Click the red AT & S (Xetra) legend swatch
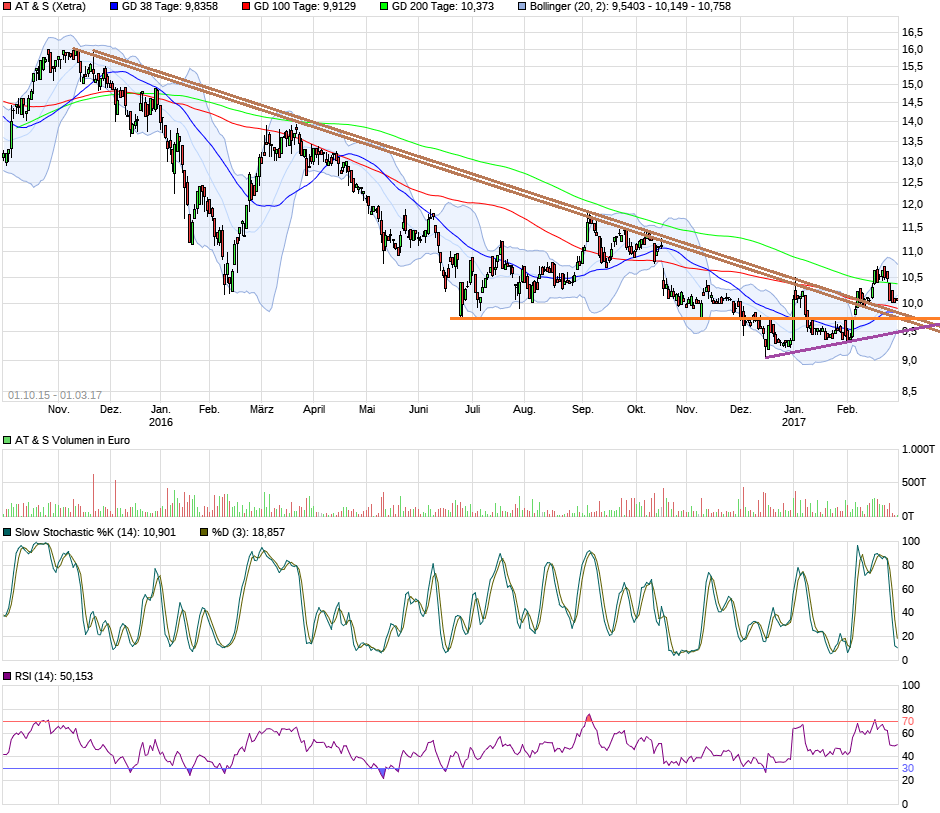Image resolution: width=940 pixels, height=813 pixels. point(7,7)
